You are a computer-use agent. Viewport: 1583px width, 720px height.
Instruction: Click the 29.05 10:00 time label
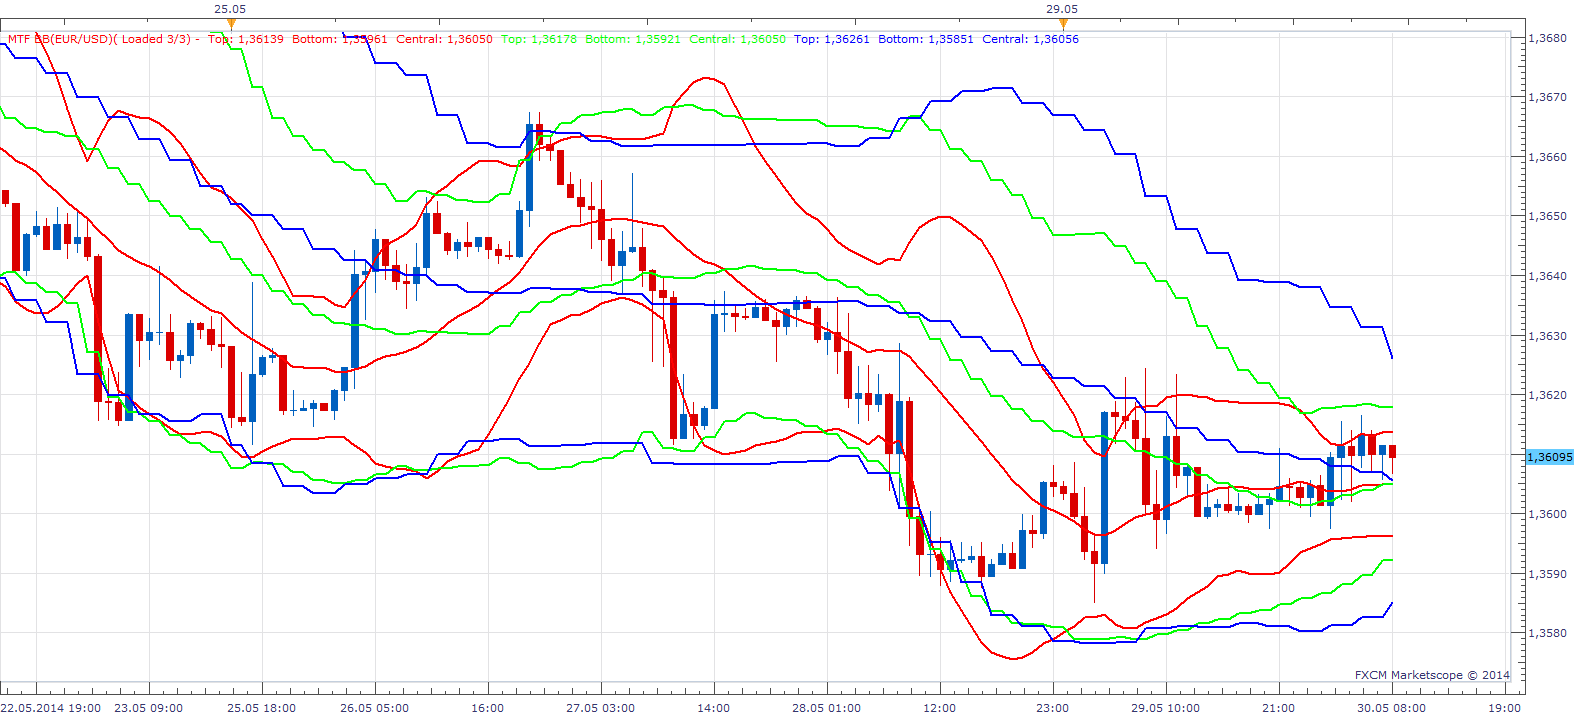[x=1166, y=708]
